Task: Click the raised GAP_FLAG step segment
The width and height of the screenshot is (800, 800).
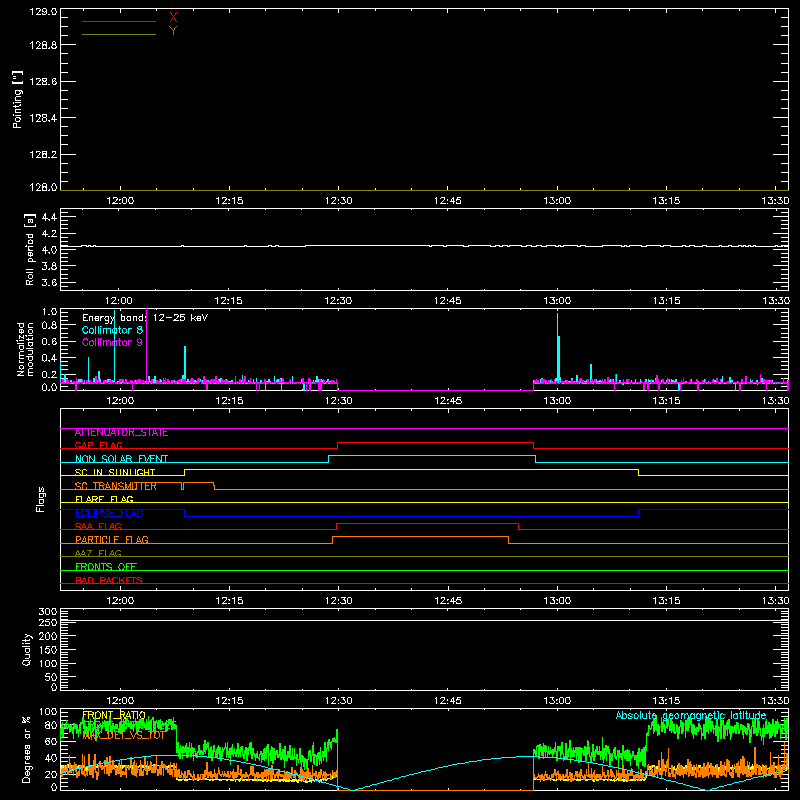Action: click(x=436, y=443)
